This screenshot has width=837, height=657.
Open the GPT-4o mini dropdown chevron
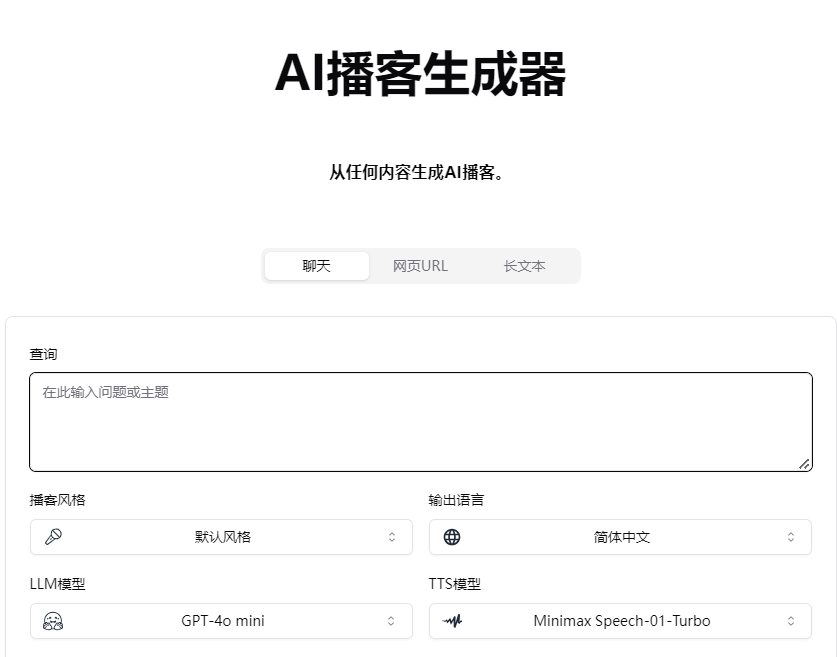[392, 621]
